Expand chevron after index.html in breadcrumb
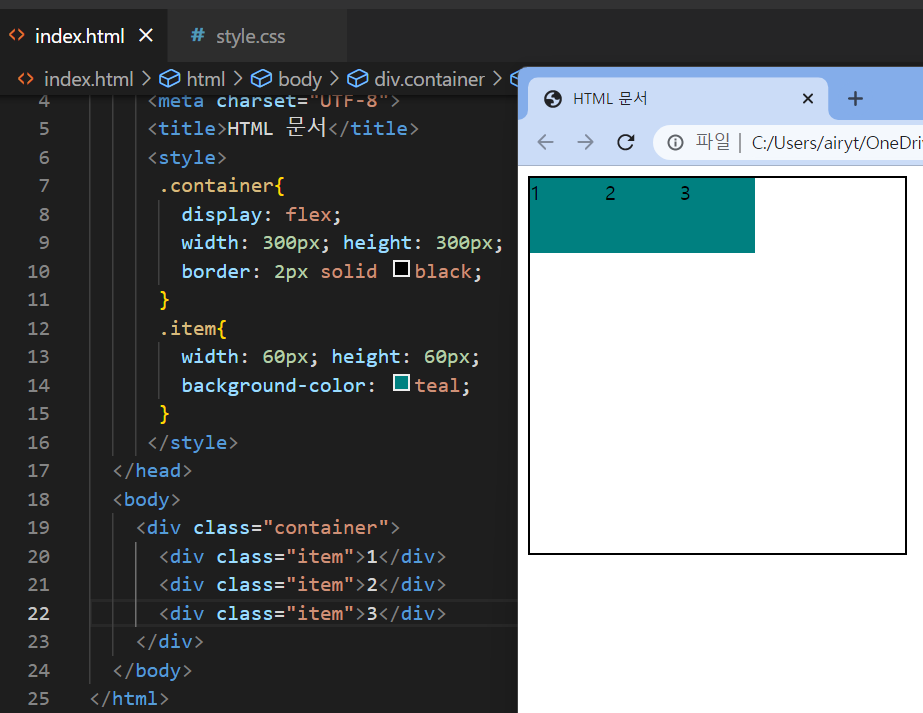 [x=147, y=78]
